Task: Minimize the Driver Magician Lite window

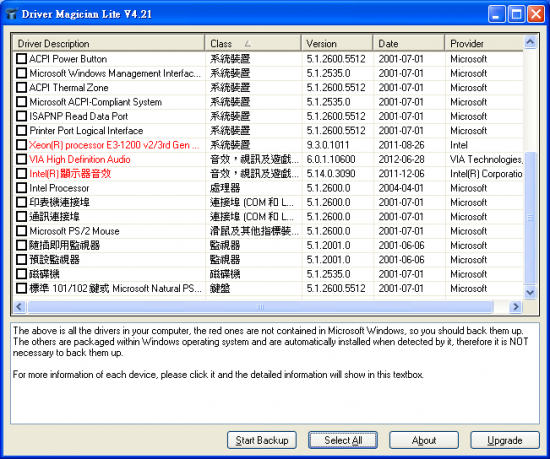Action: (496, 14)
